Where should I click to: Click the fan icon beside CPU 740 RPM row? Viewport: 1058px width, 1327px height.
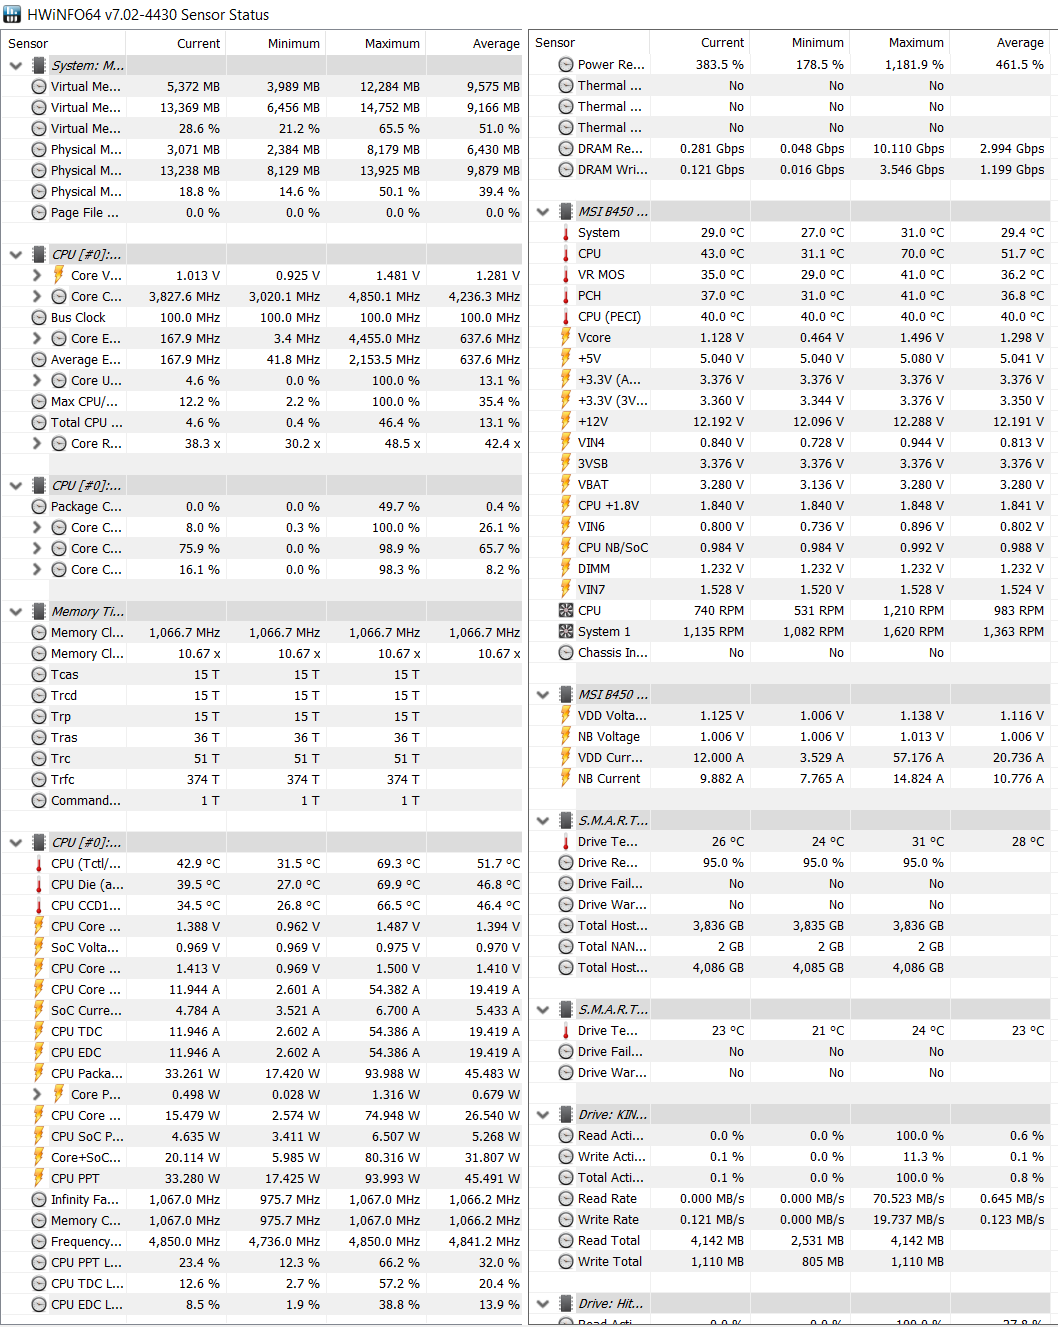(x=566, y=610)
